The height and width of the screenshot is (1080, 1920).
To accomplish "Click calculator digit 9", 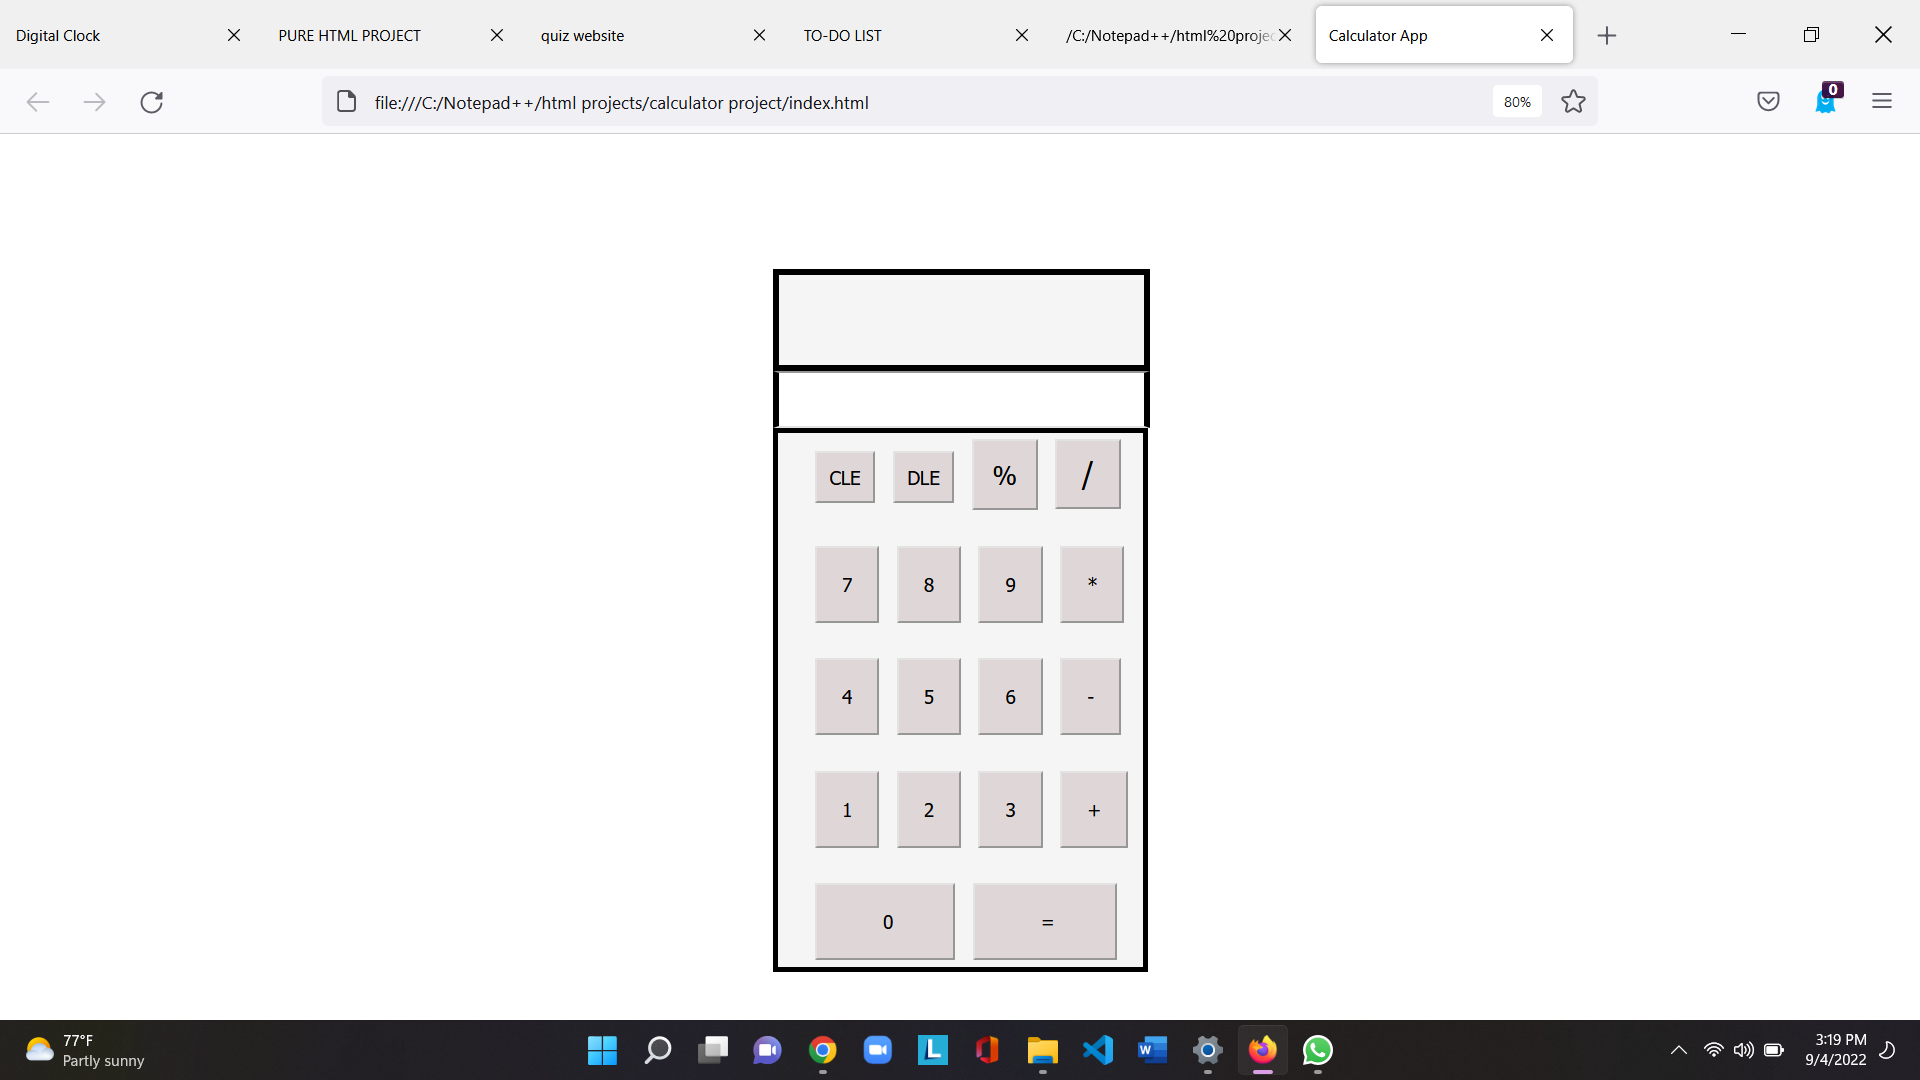I will 1010,584.
